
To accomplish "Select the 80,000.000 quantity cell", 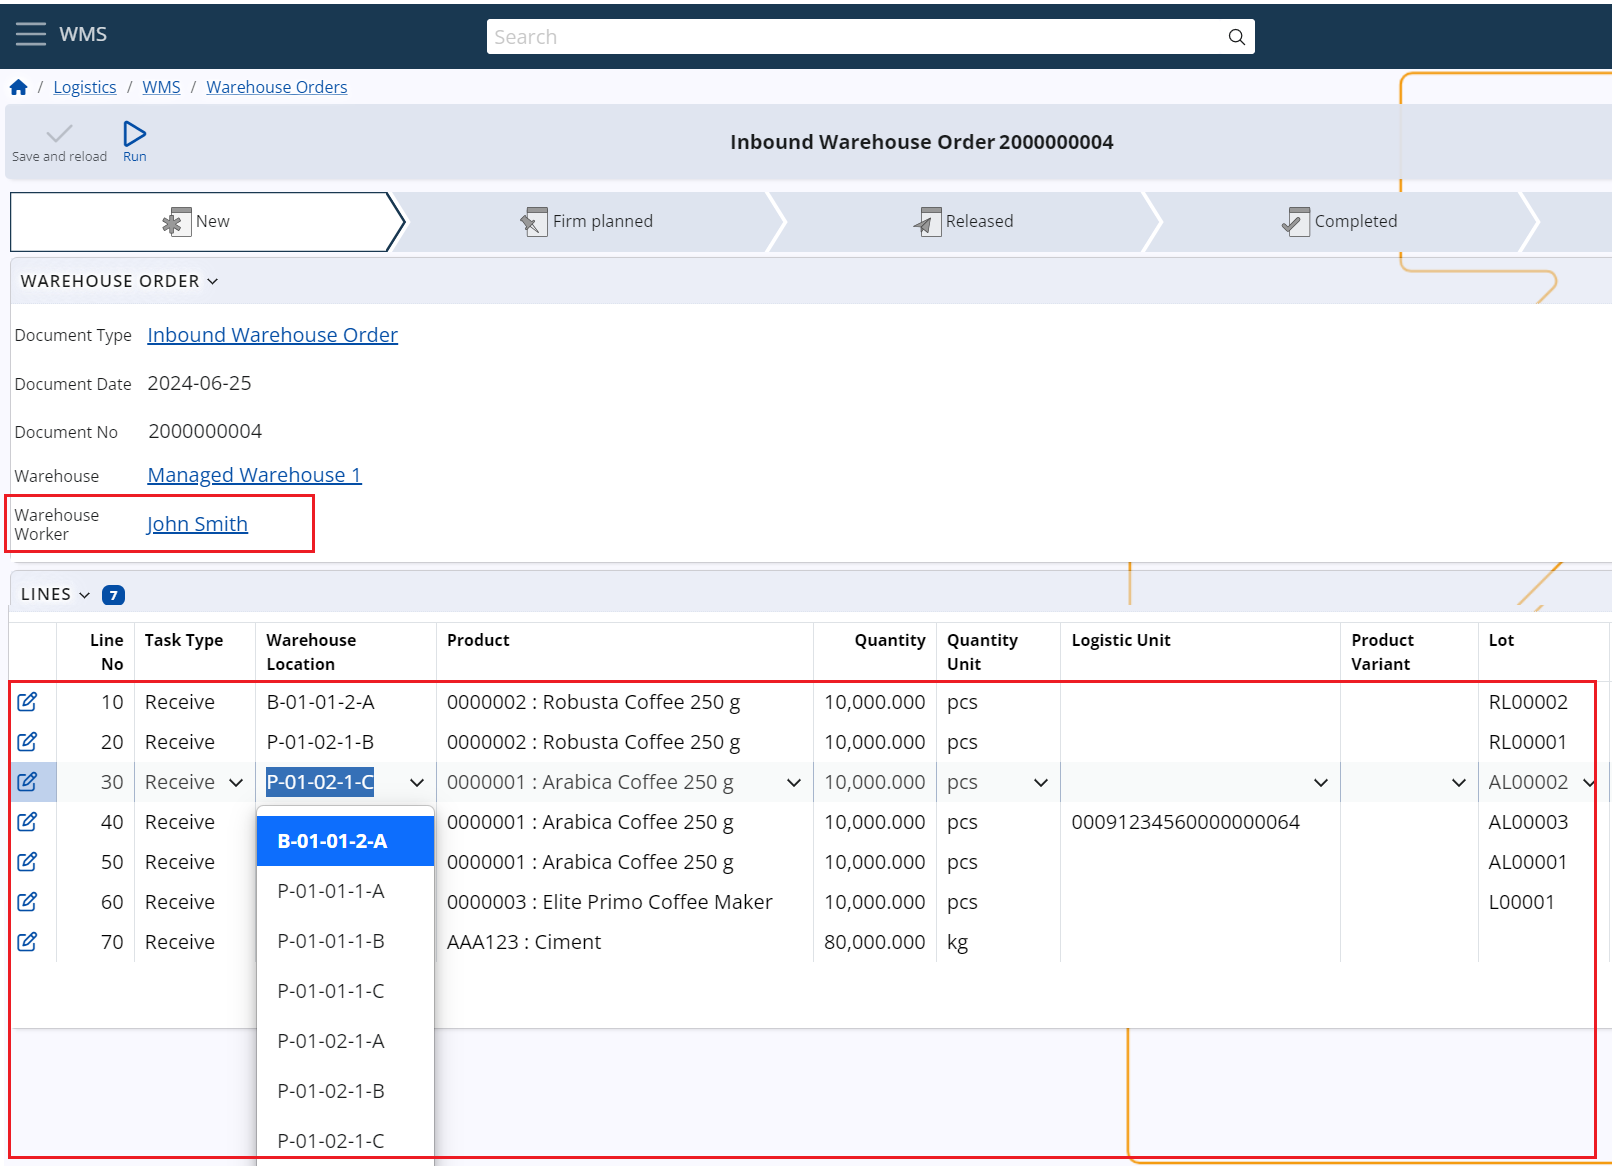I will [x=874, y=942].
